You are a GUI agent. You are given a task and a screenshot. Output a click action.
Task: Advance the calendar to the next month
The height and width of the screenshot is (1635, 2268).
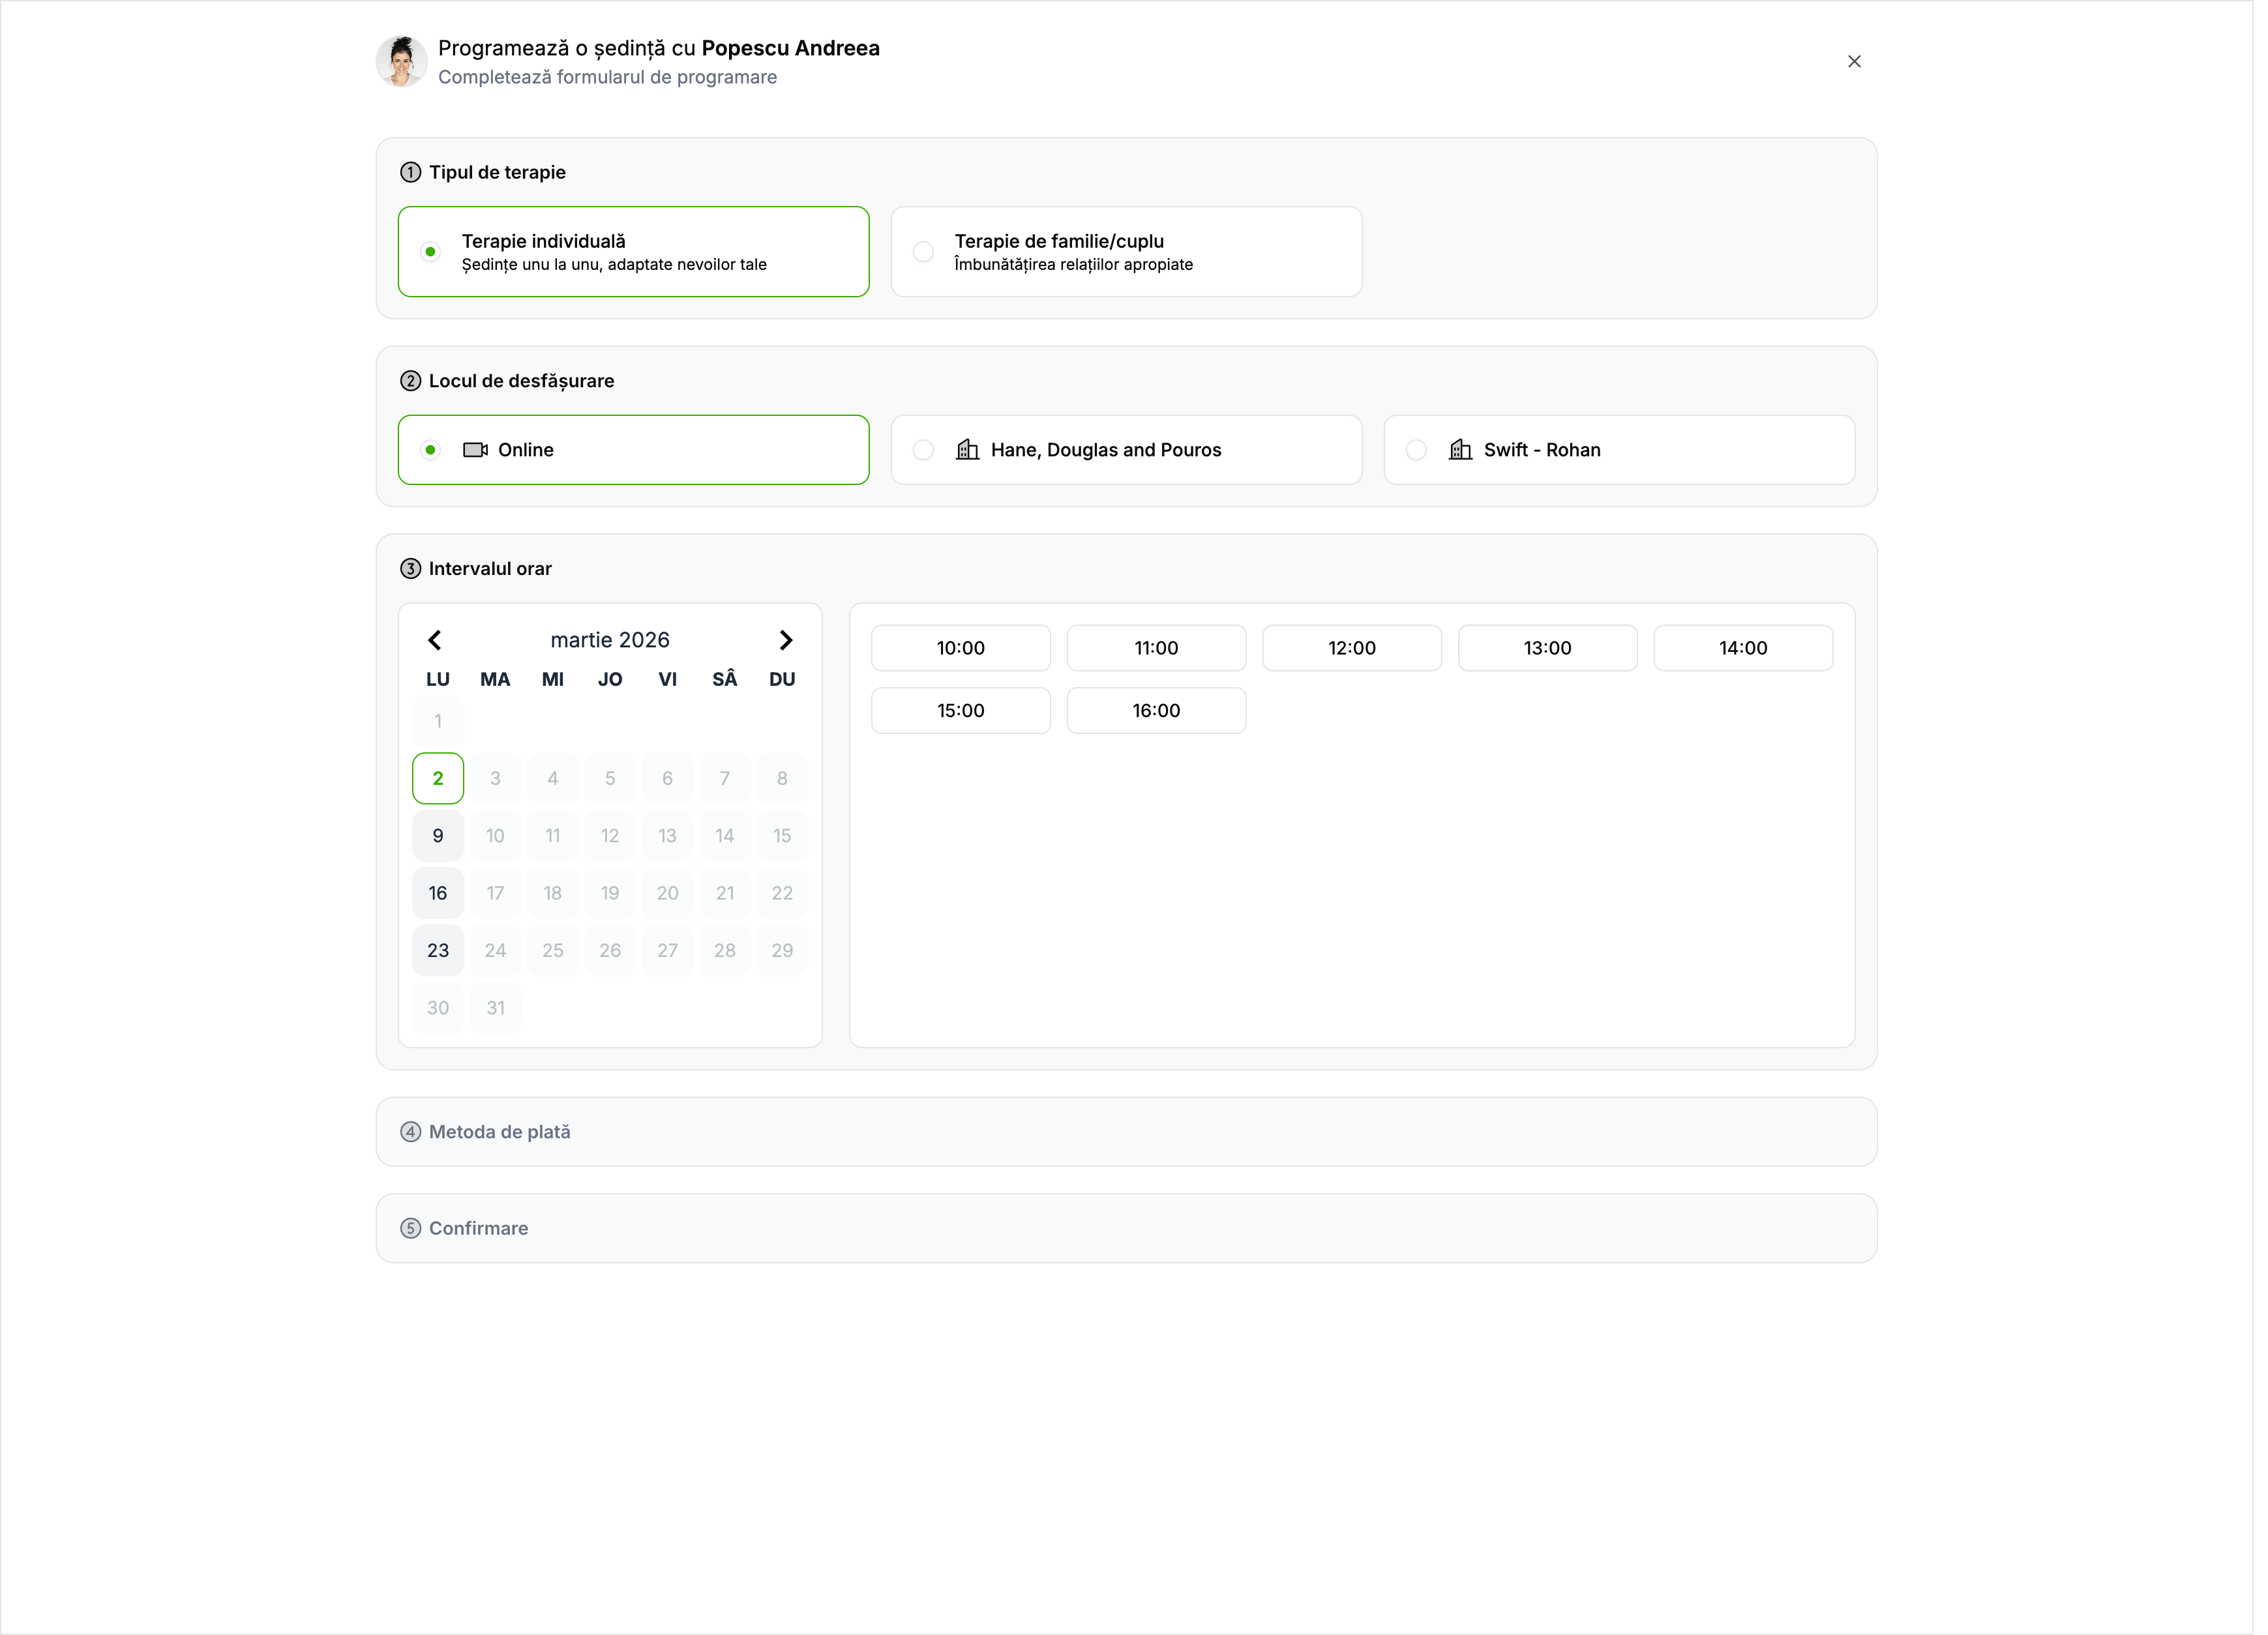coord(785,640)
